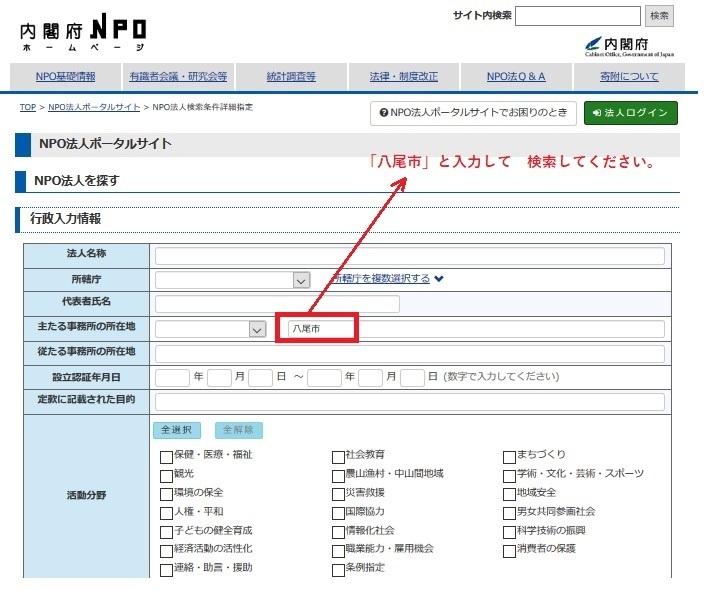This screenshot has width=704, height=590.
Task: Click the end day field of 設立認証年月日
Action: point(412,378)
